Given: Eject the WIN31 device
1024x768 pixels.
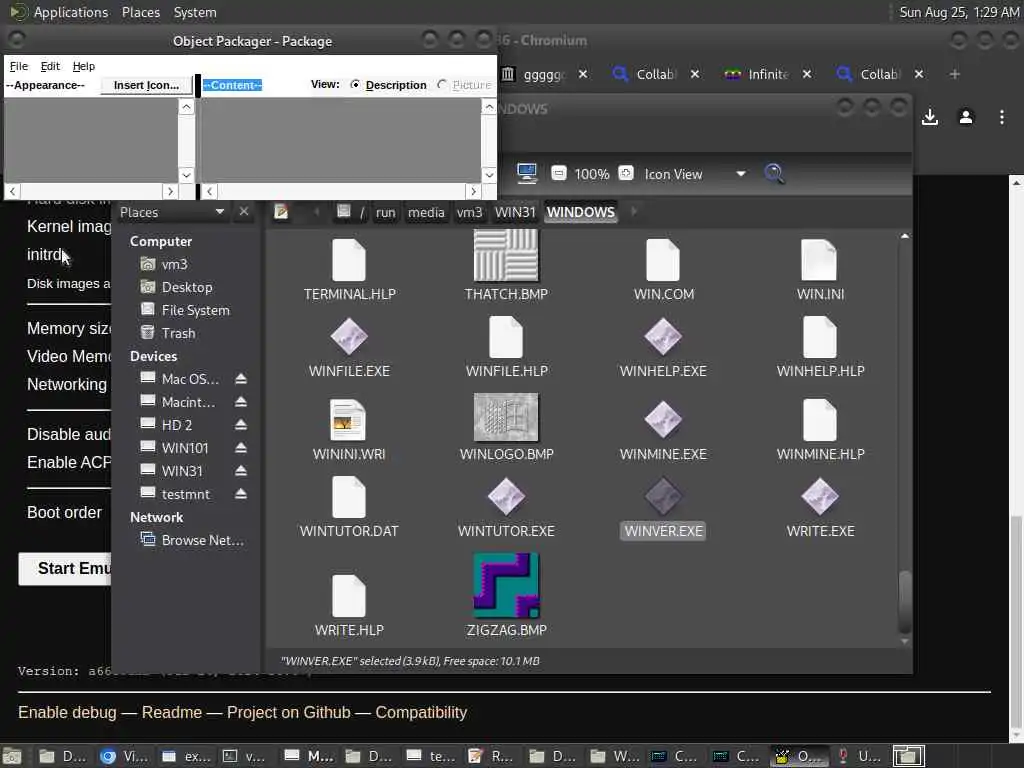Looking at the screenshot, I should tap(241, 471).
